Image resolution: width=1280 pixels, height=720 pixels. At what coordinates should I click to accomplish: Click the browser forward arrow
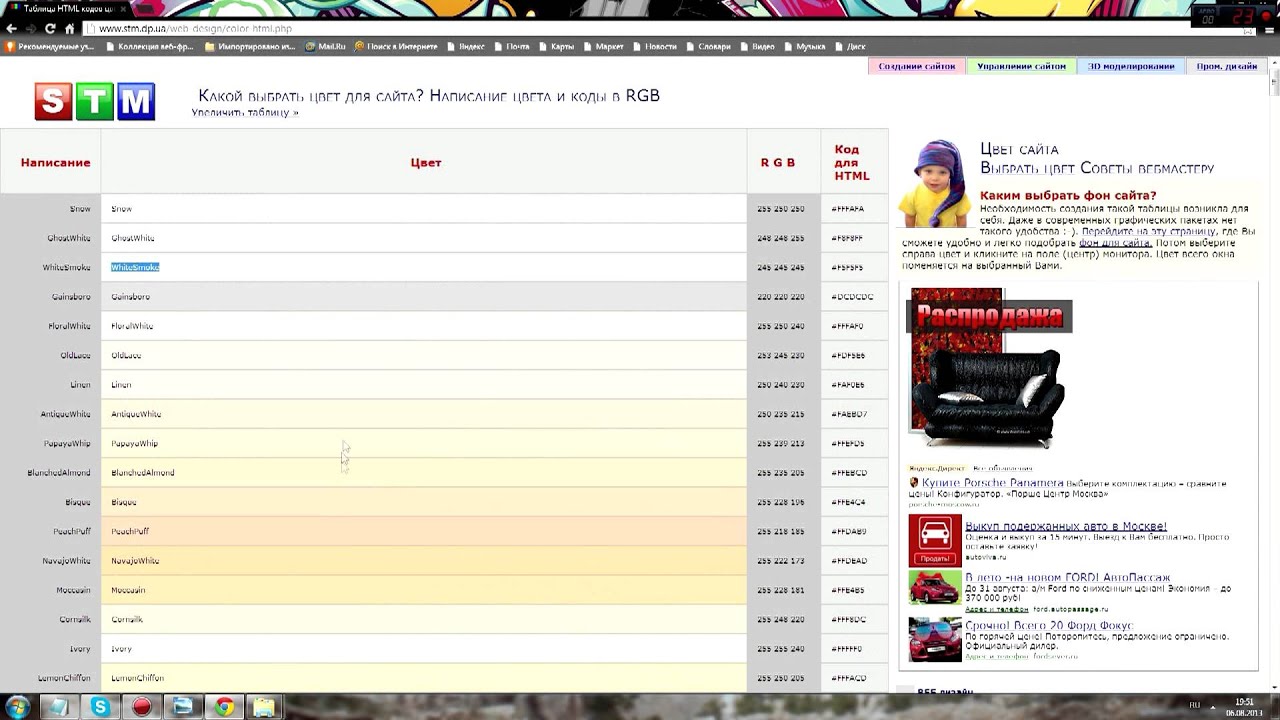click(x=31, y=29)
